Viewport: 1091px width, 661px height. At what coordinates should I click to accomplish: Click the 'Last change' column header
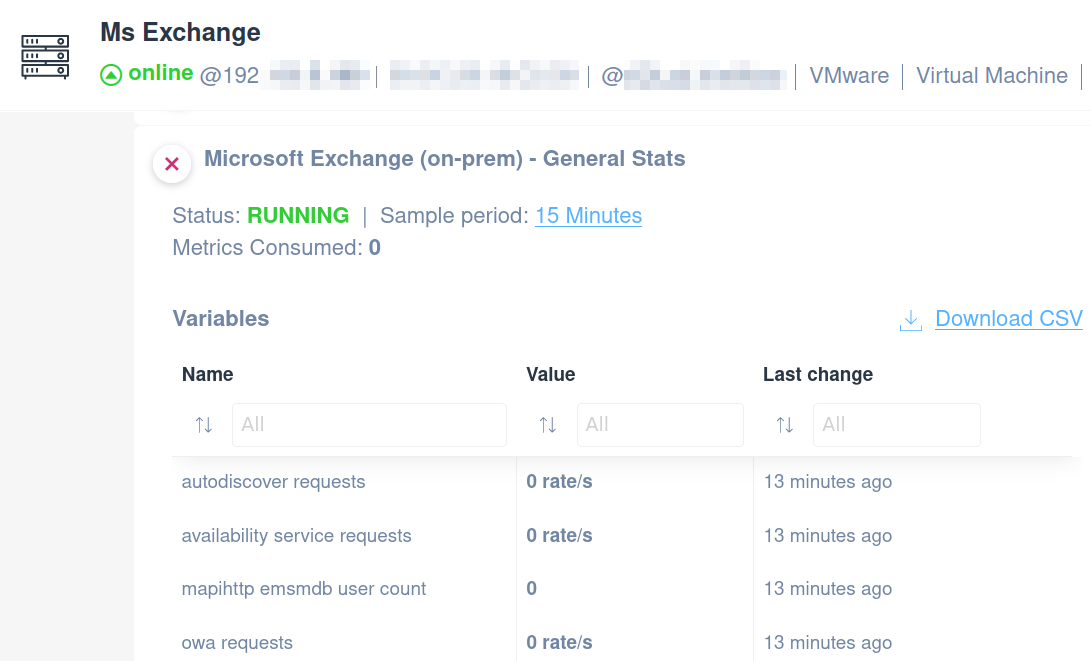tap(818, 374)
